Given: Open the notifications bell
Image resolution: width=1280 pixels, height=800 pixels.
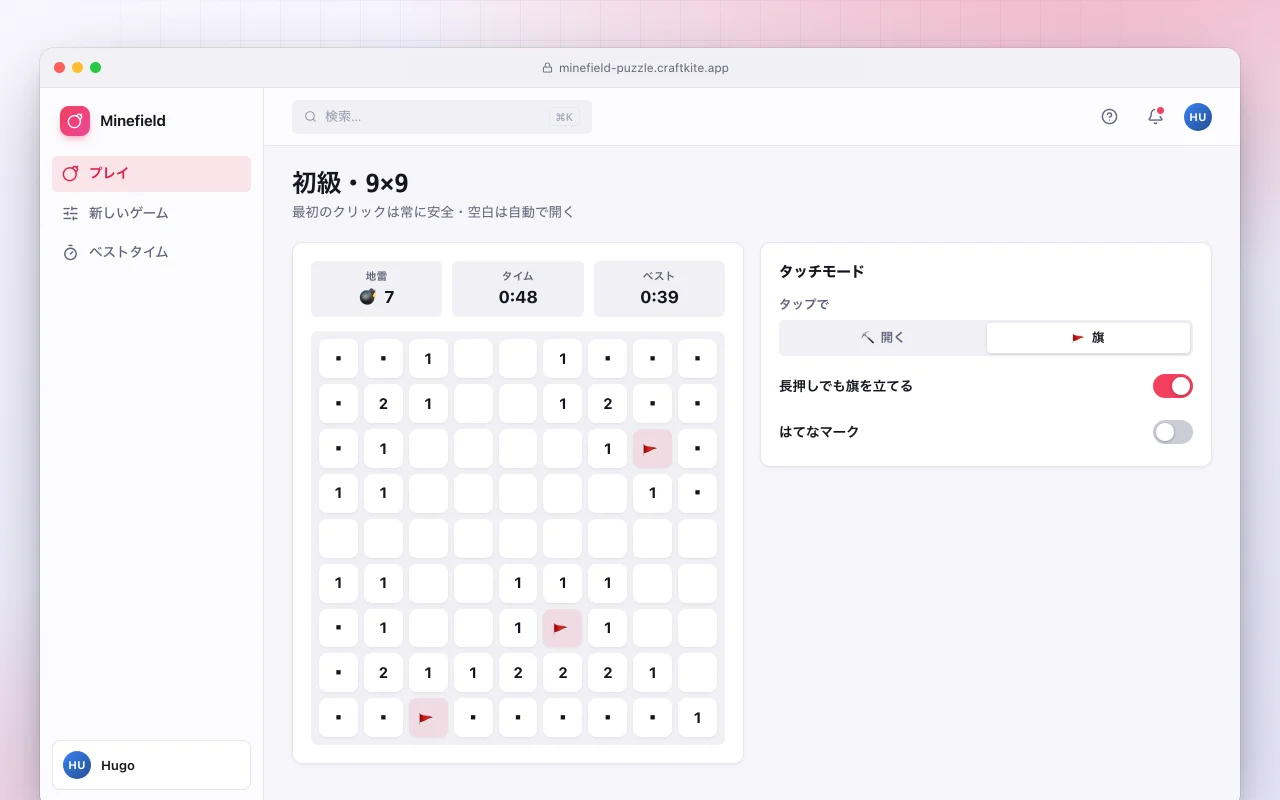Looking at the screenshot, I should pos(1155,117).
